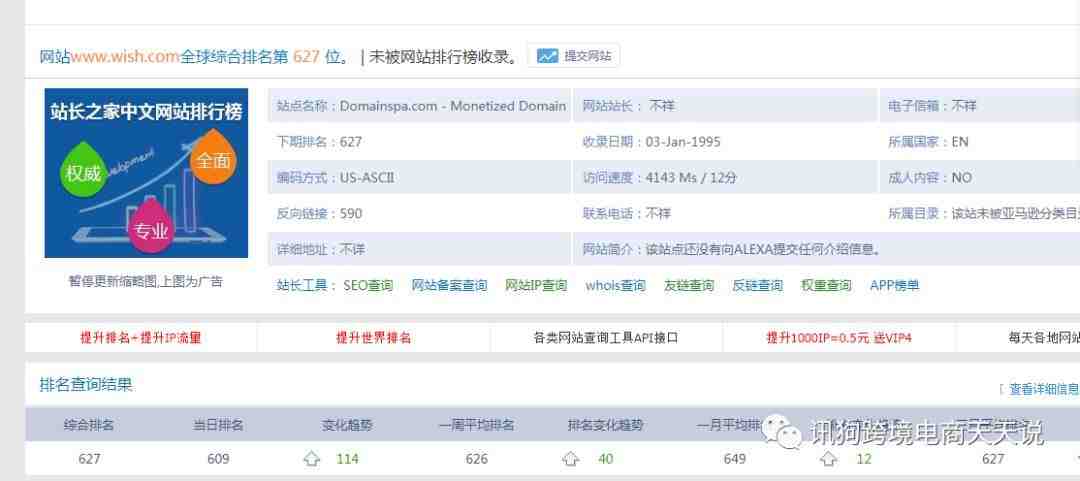1080x481 pixels.
Task: Click the 提交网站 submit website button
Action: pos(573,56)
